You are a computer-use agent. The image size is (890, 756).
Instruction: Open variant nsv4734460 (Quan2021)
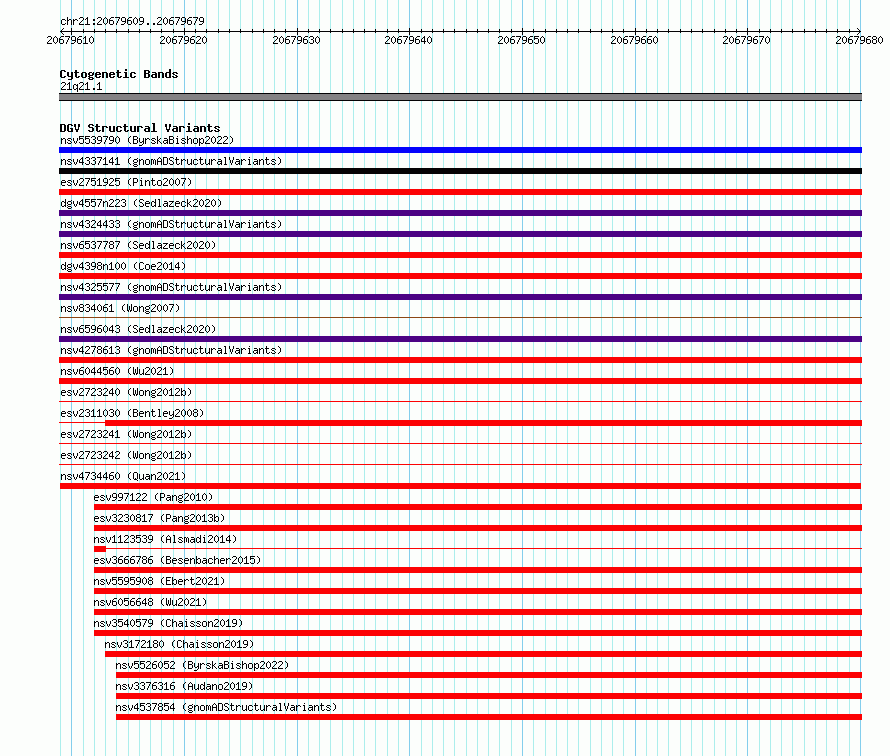123,476
